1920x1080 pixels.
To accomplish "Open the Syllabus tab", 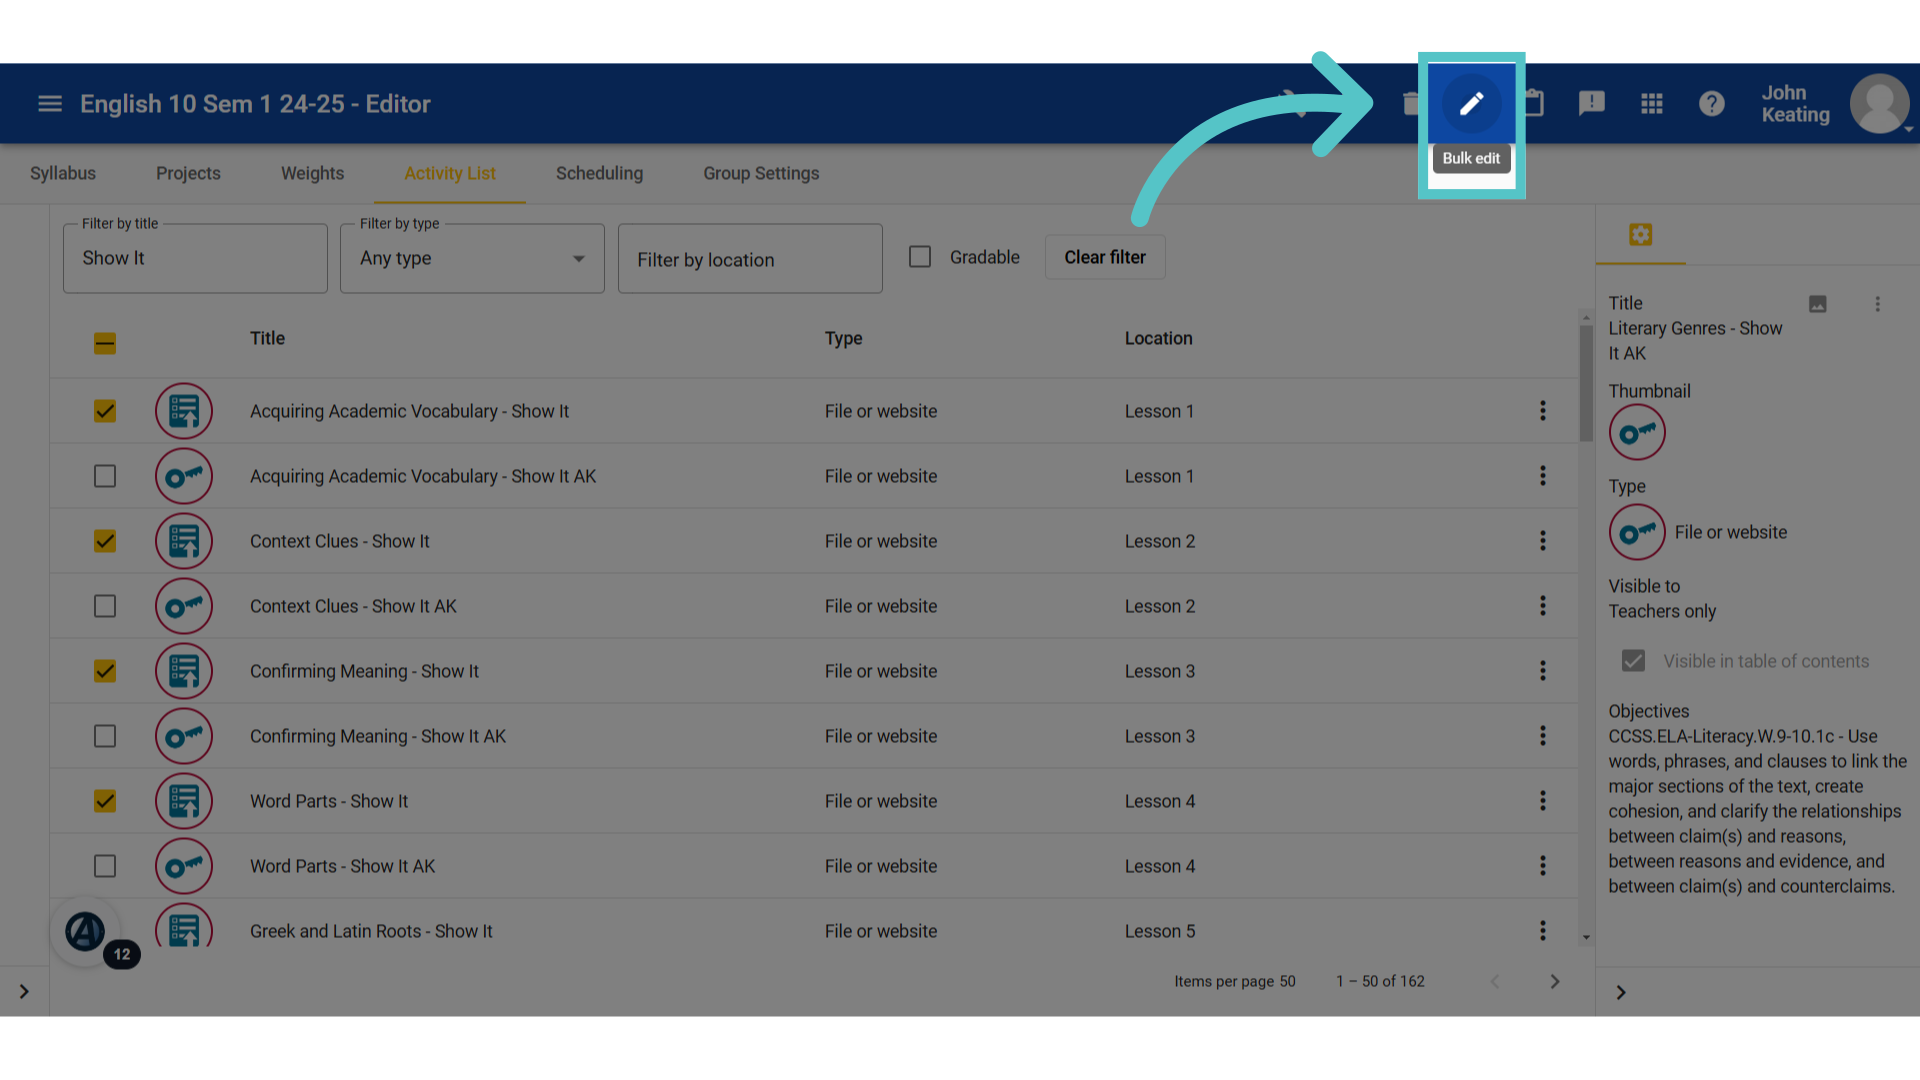I will (63, 173).
